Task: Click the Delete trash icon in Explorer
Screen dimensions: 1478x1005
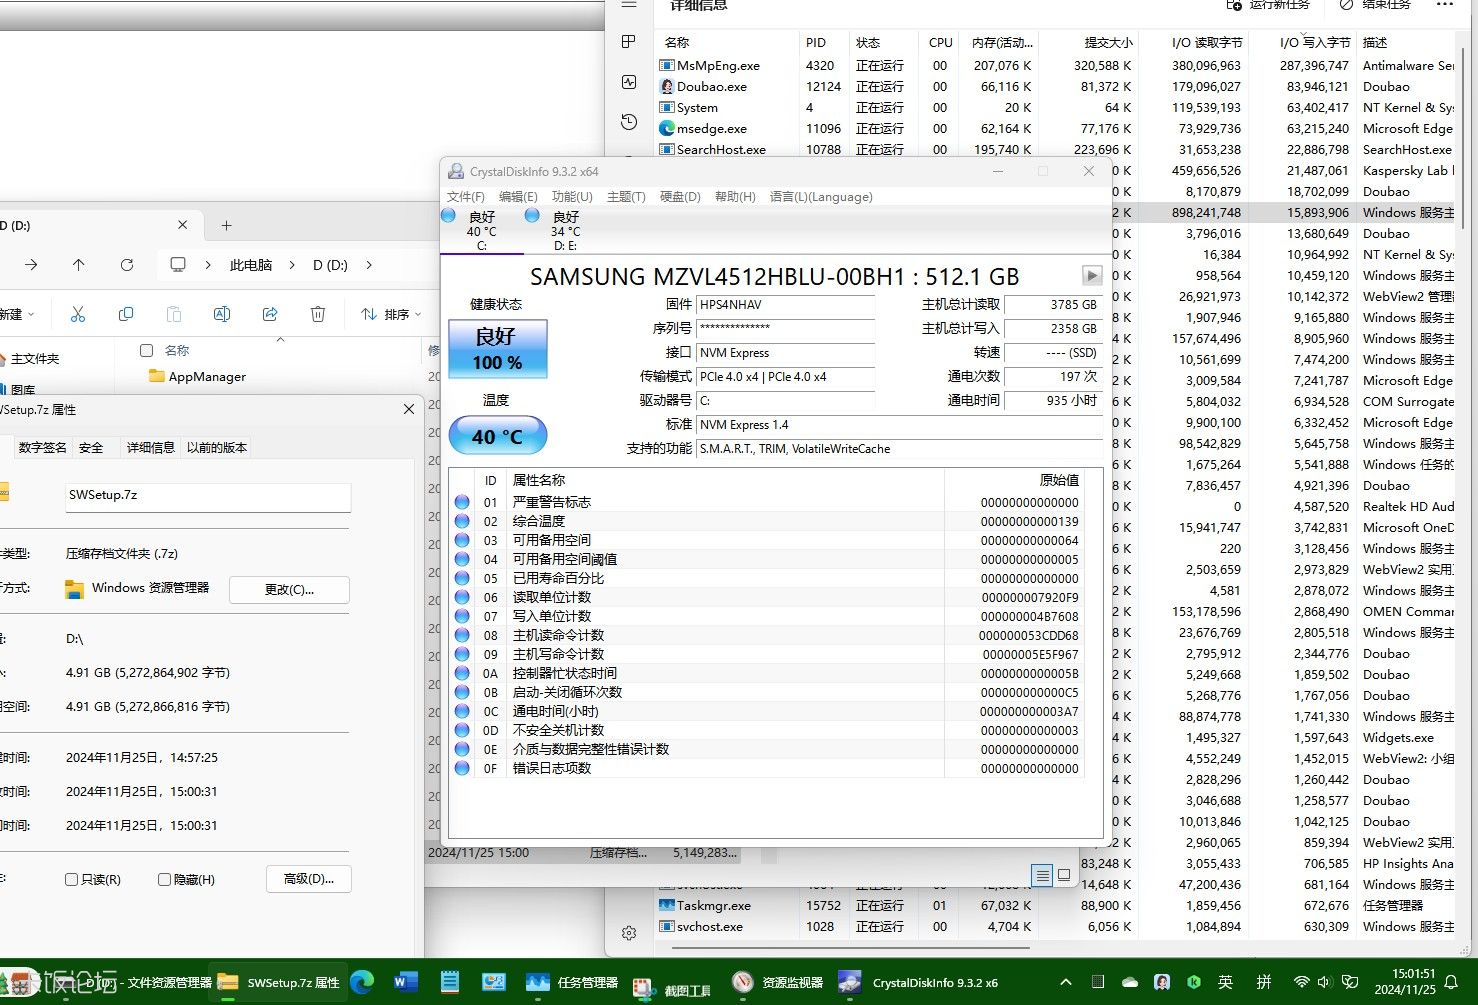Action: (318, 314)
